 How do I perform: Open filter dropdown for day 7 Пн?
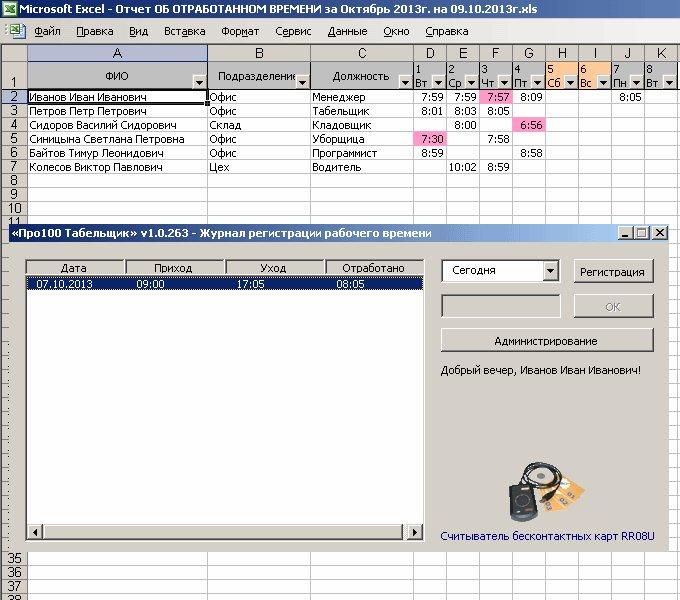637,82
